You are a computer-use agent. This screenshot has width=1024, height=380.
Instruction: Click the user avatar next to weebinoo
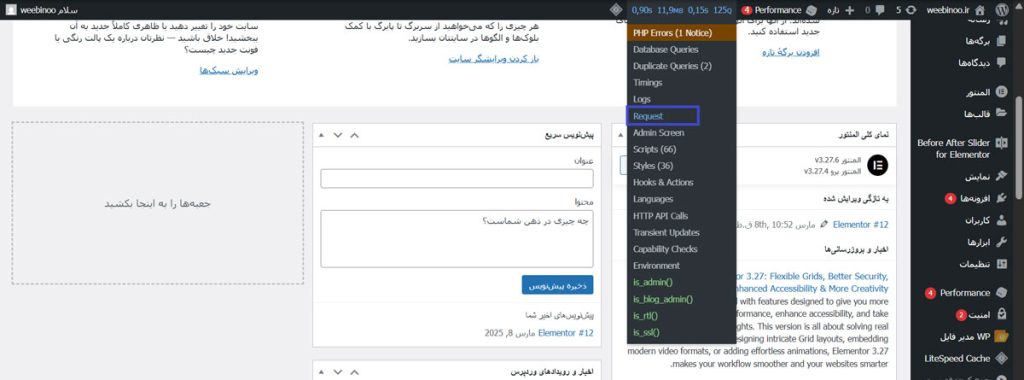coord(11,10)
